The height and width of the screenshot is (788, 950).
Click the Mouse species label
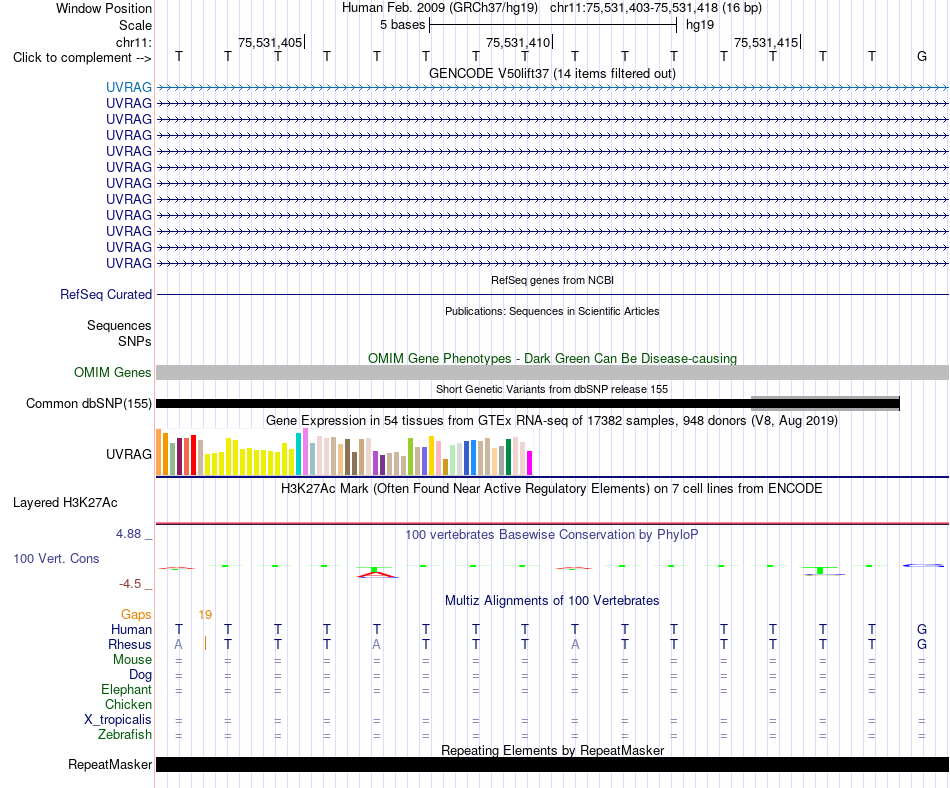[x=132, y=660]
